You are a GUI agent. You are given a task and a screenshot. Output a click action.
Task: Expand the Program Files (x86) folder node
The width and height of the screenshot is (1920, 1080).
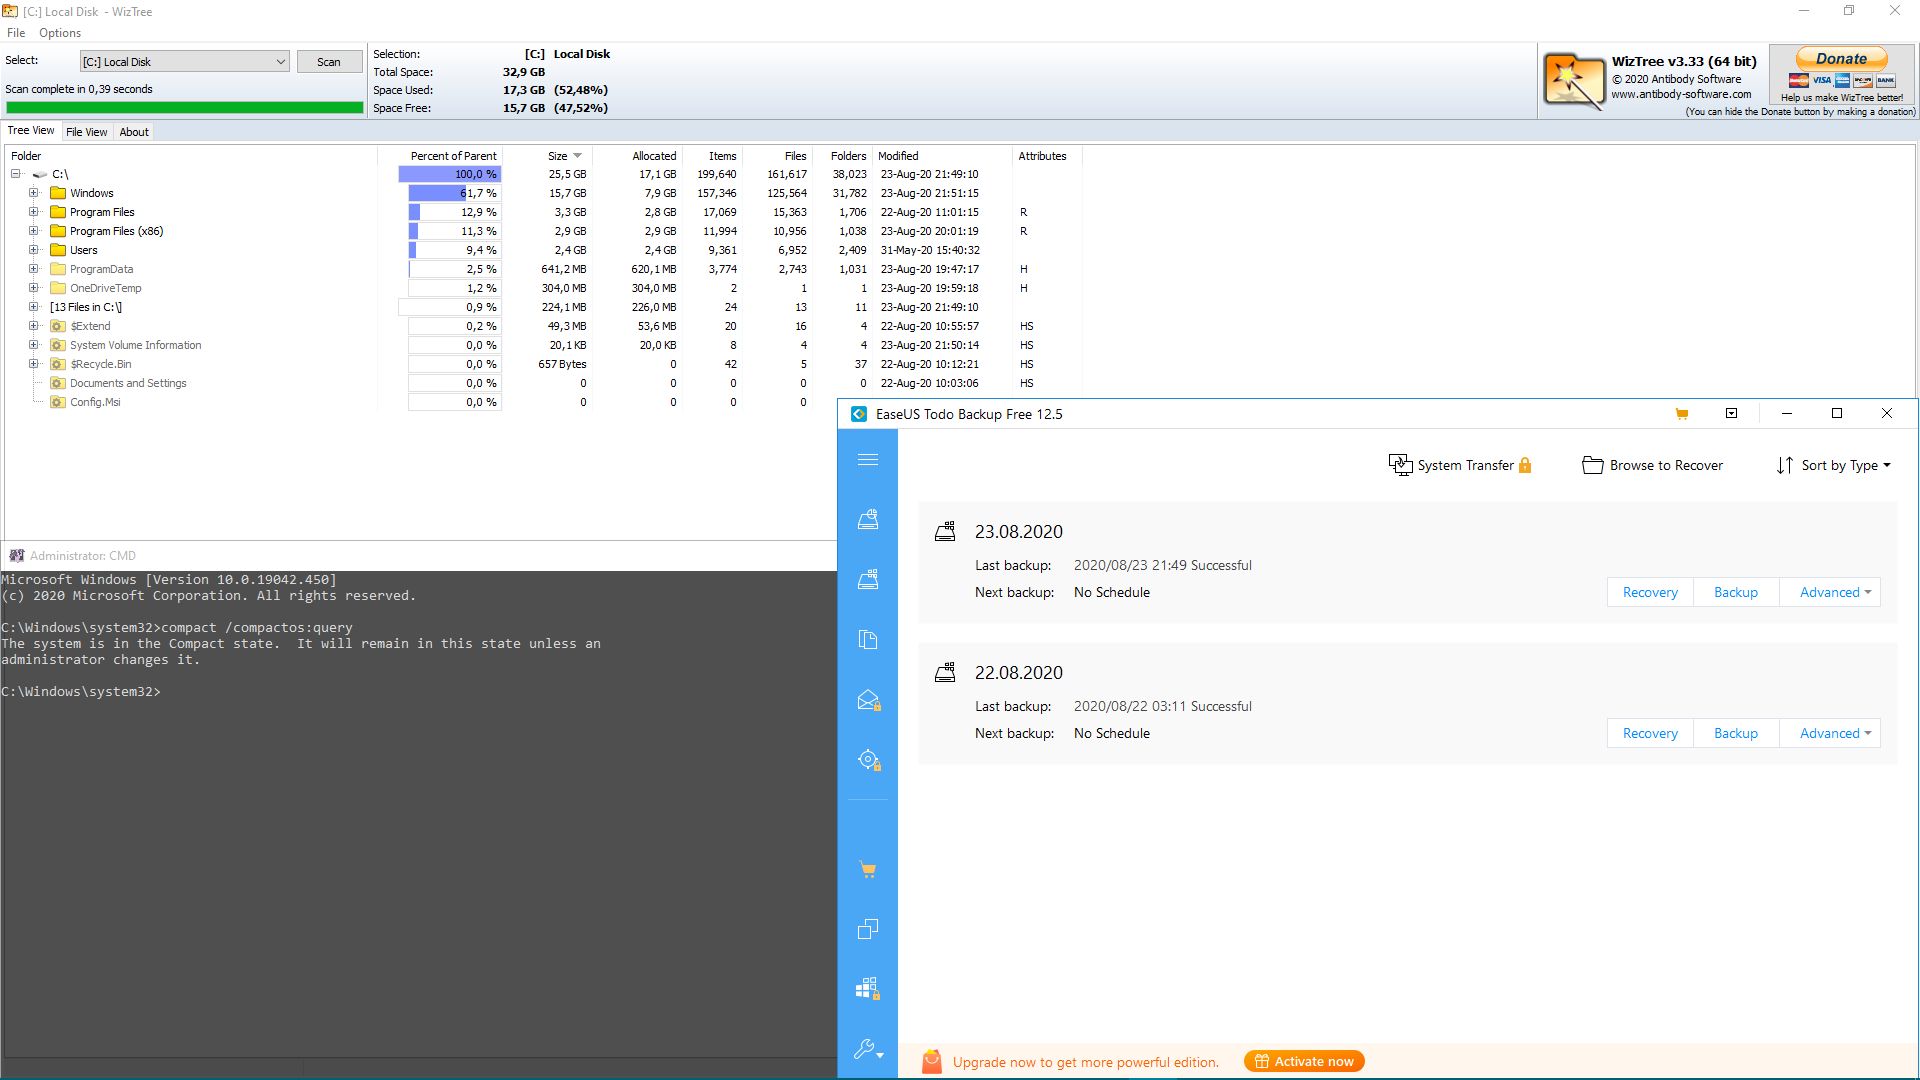point(34,231)
